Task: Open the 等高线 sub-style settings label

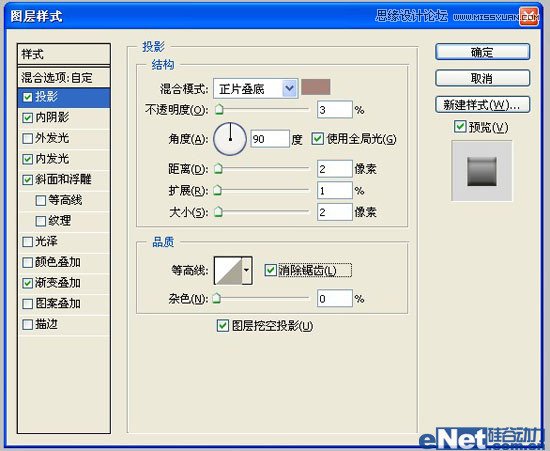Action: pos(65,200)
